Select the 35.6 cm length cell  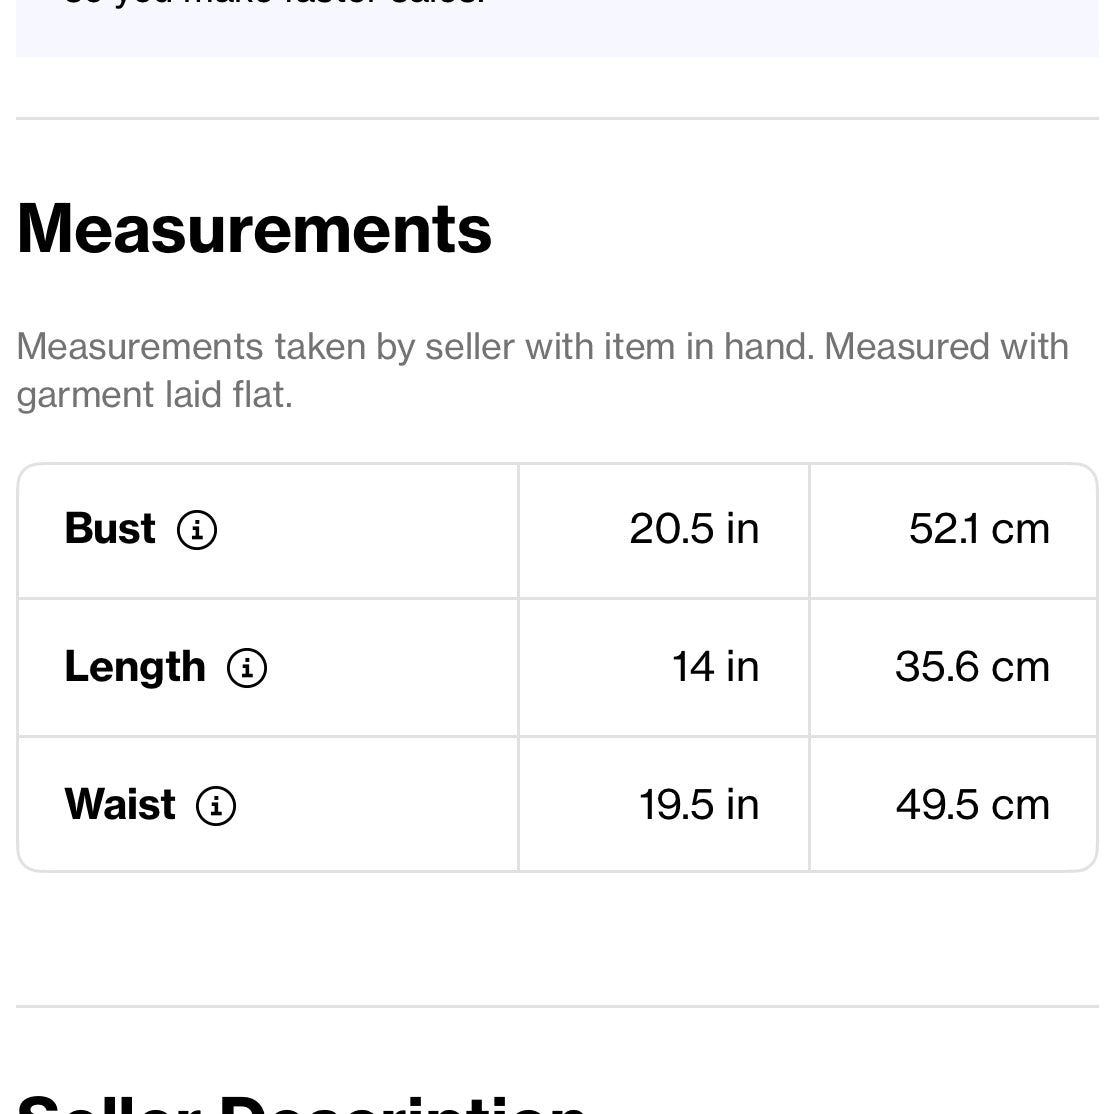pyautogui.click(x=972, y=667)
